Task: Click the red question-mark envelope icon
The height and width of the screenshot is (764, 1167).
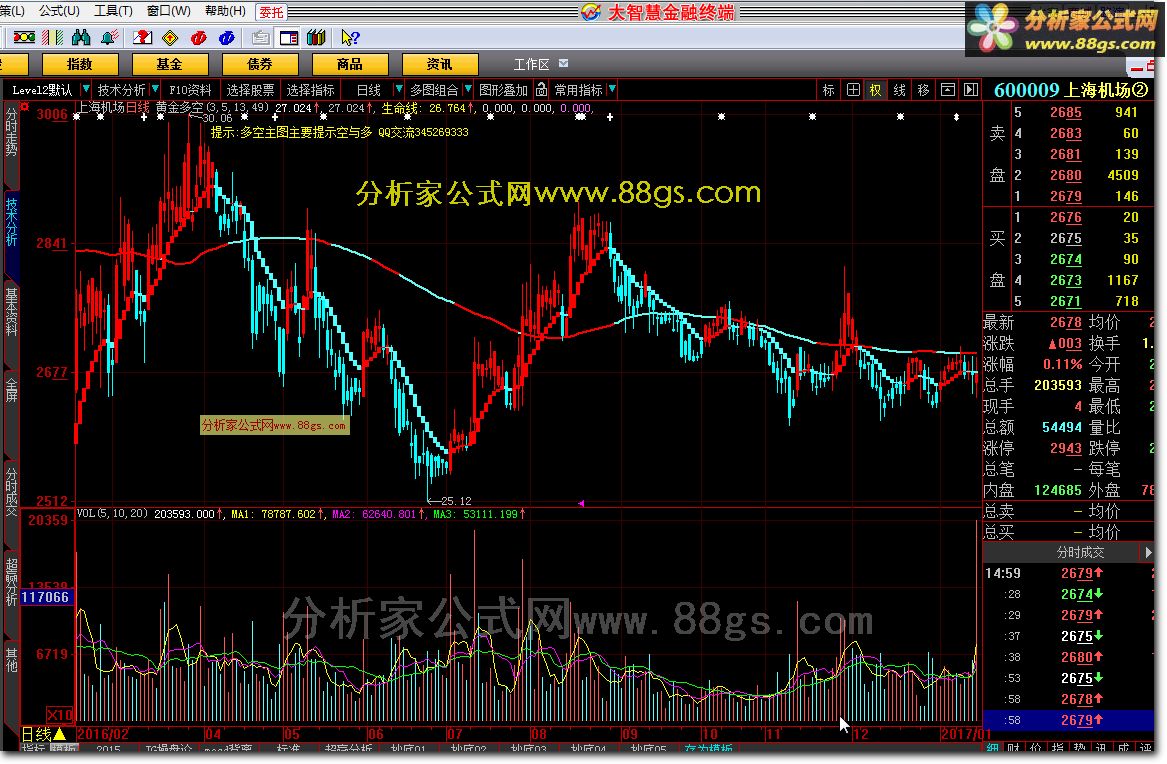Action: (x=142, y=37)
